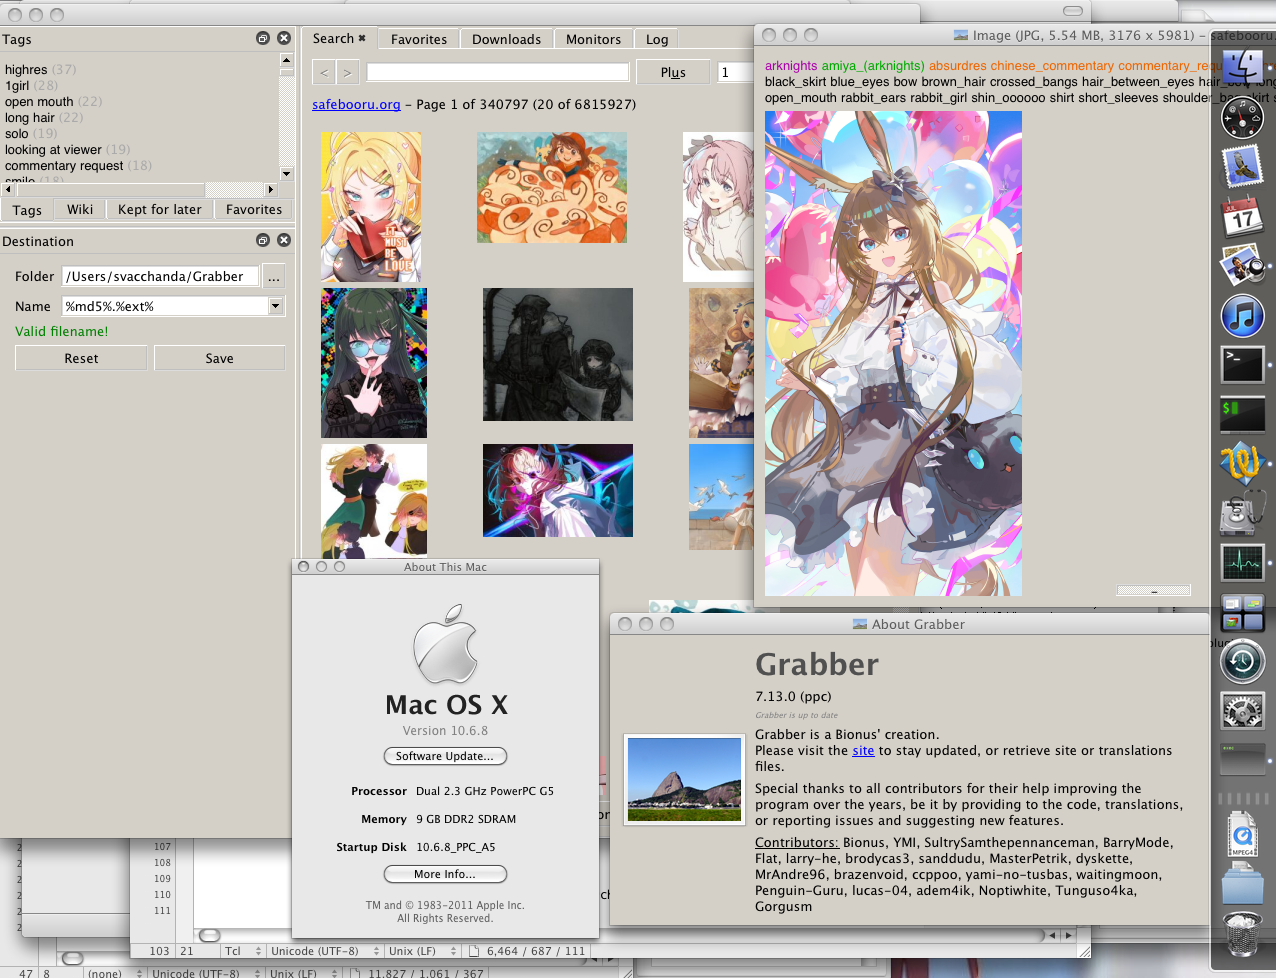Open the Downloads tab
The height and width of the screenshot is (978, 1276).
point(506,39)
